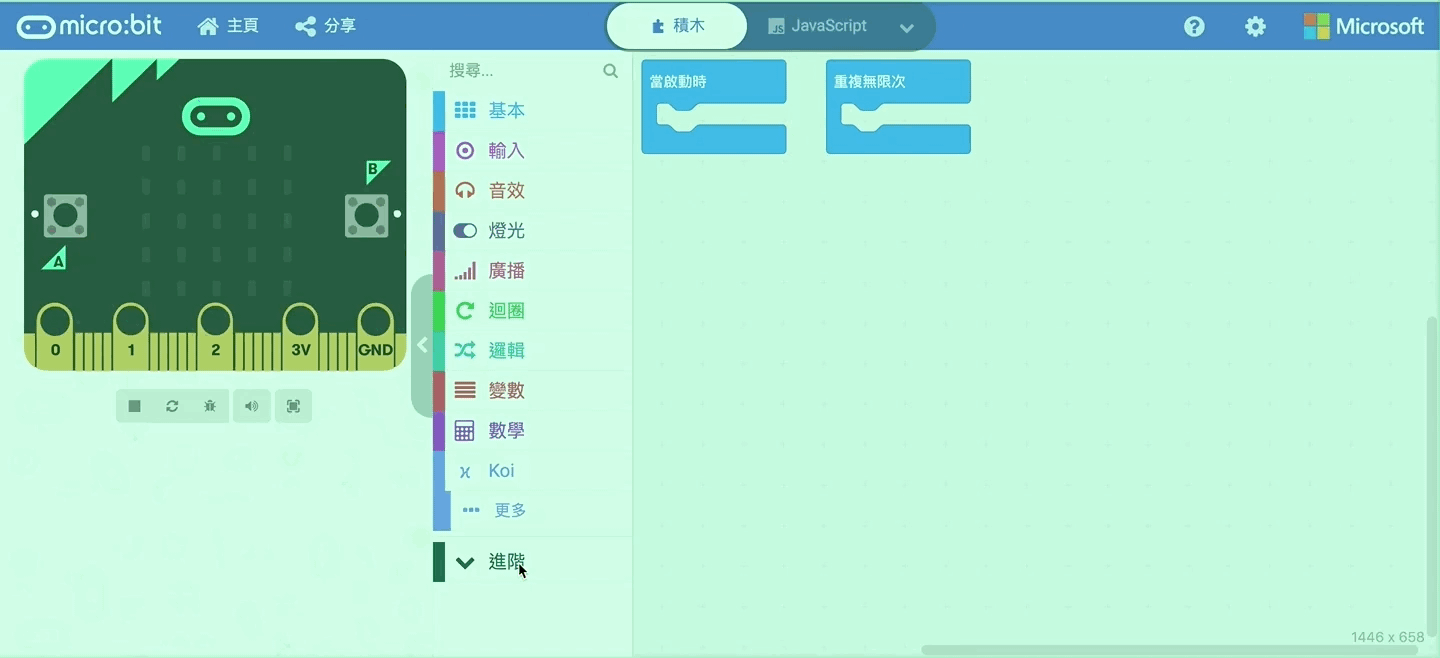Switch to 積木 blocks editor tab

[677, 26]
